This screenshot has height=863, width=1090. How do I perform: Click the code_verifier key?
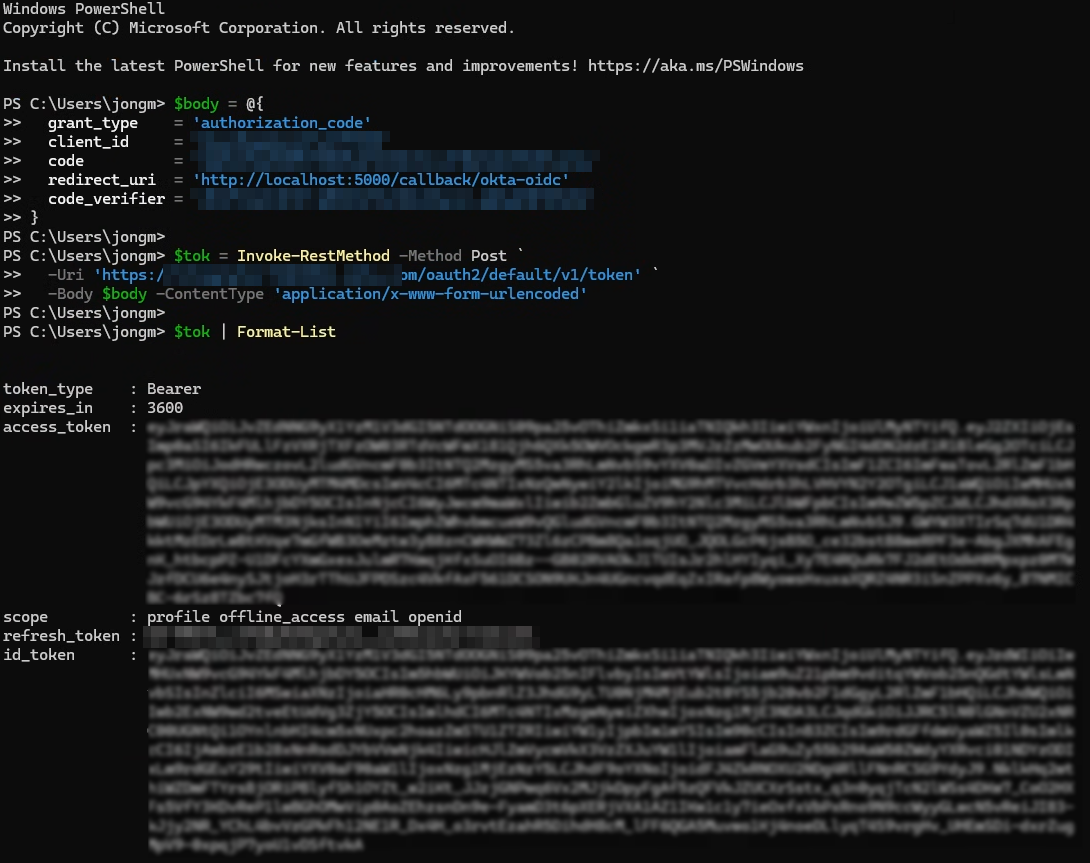(106, 199)
